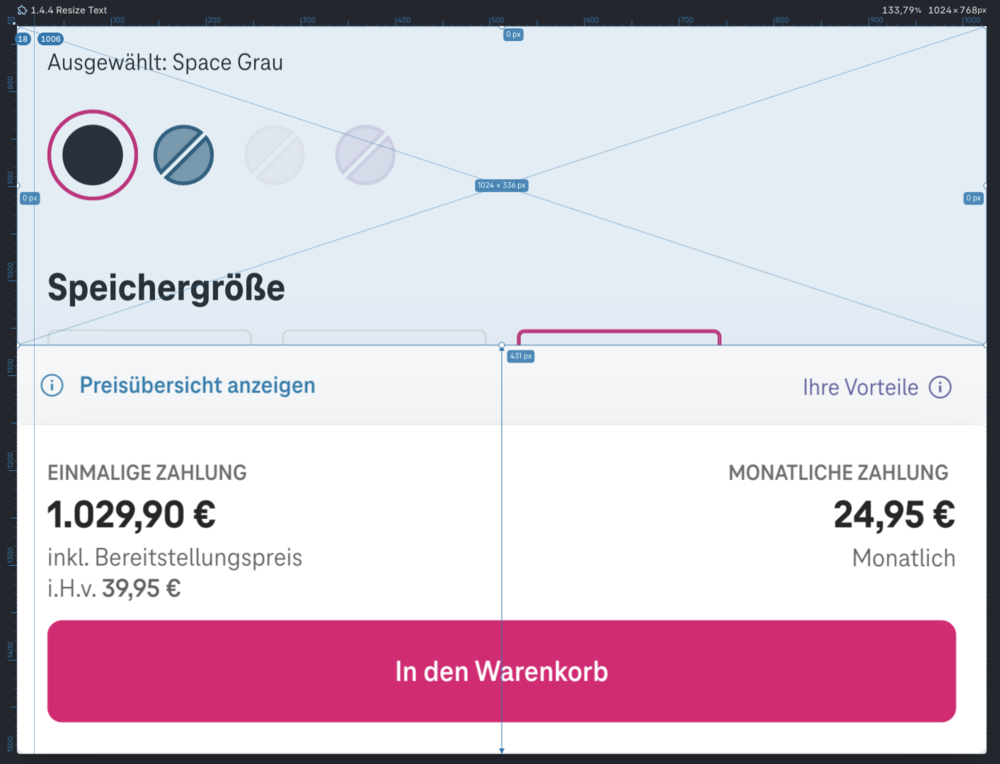Select the Space Grau color swatch
1000x764 pixels.
coord(92,155)
